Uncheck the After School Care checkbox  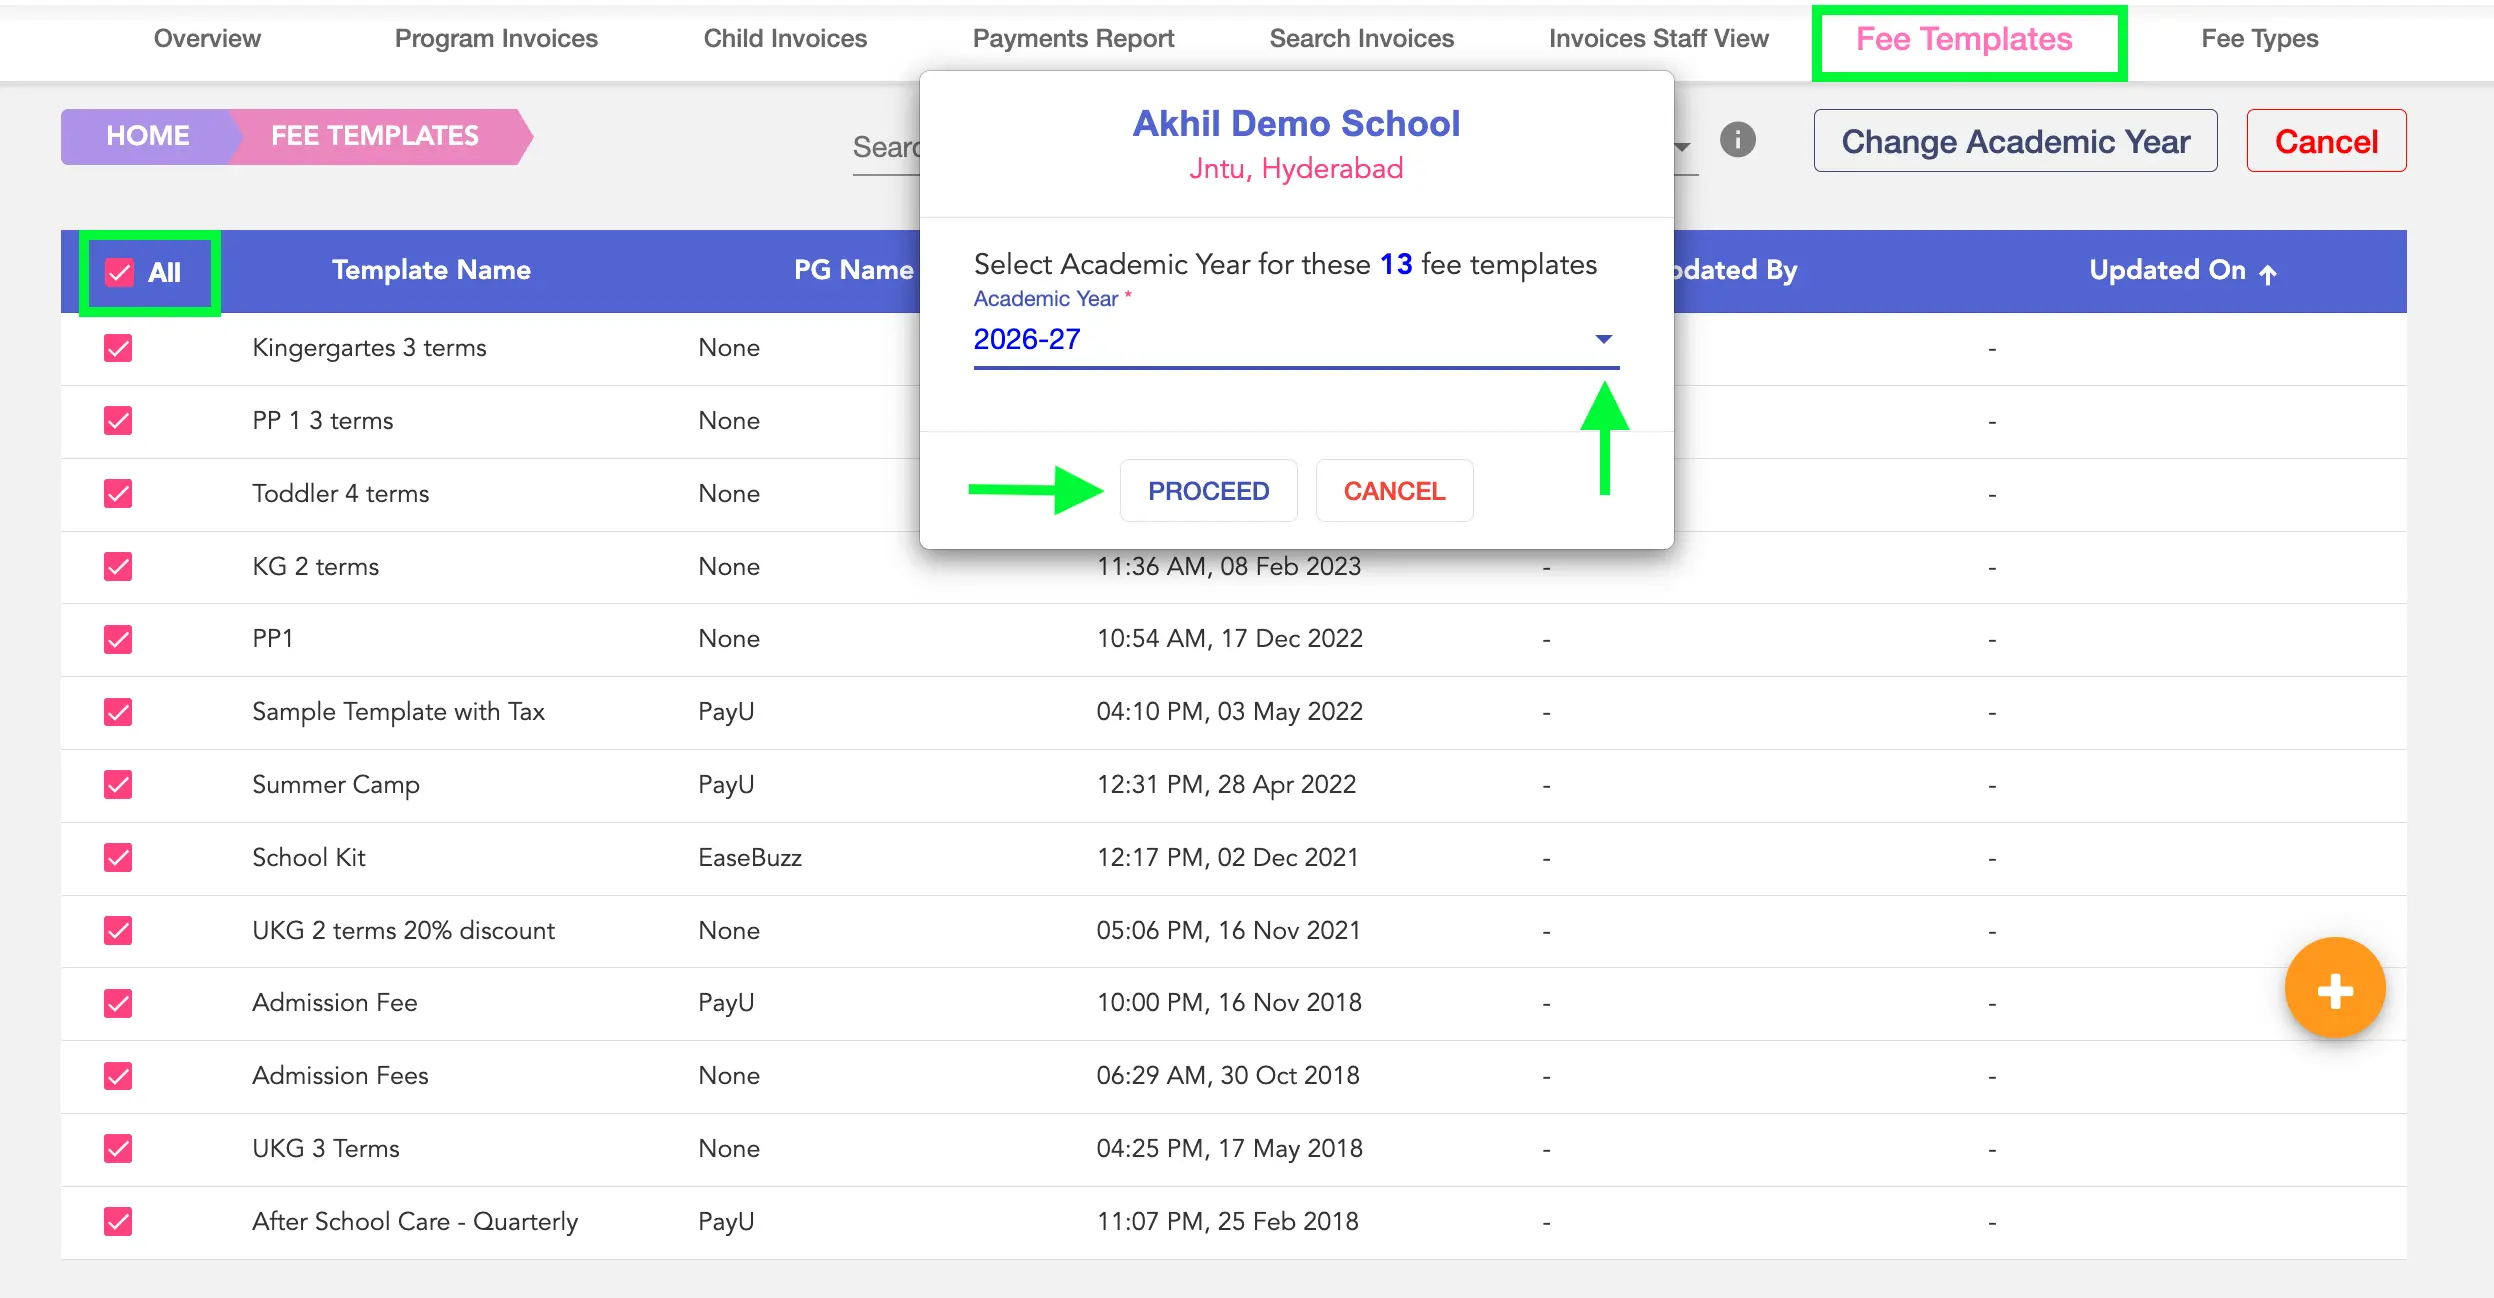tap(118, 1222)
